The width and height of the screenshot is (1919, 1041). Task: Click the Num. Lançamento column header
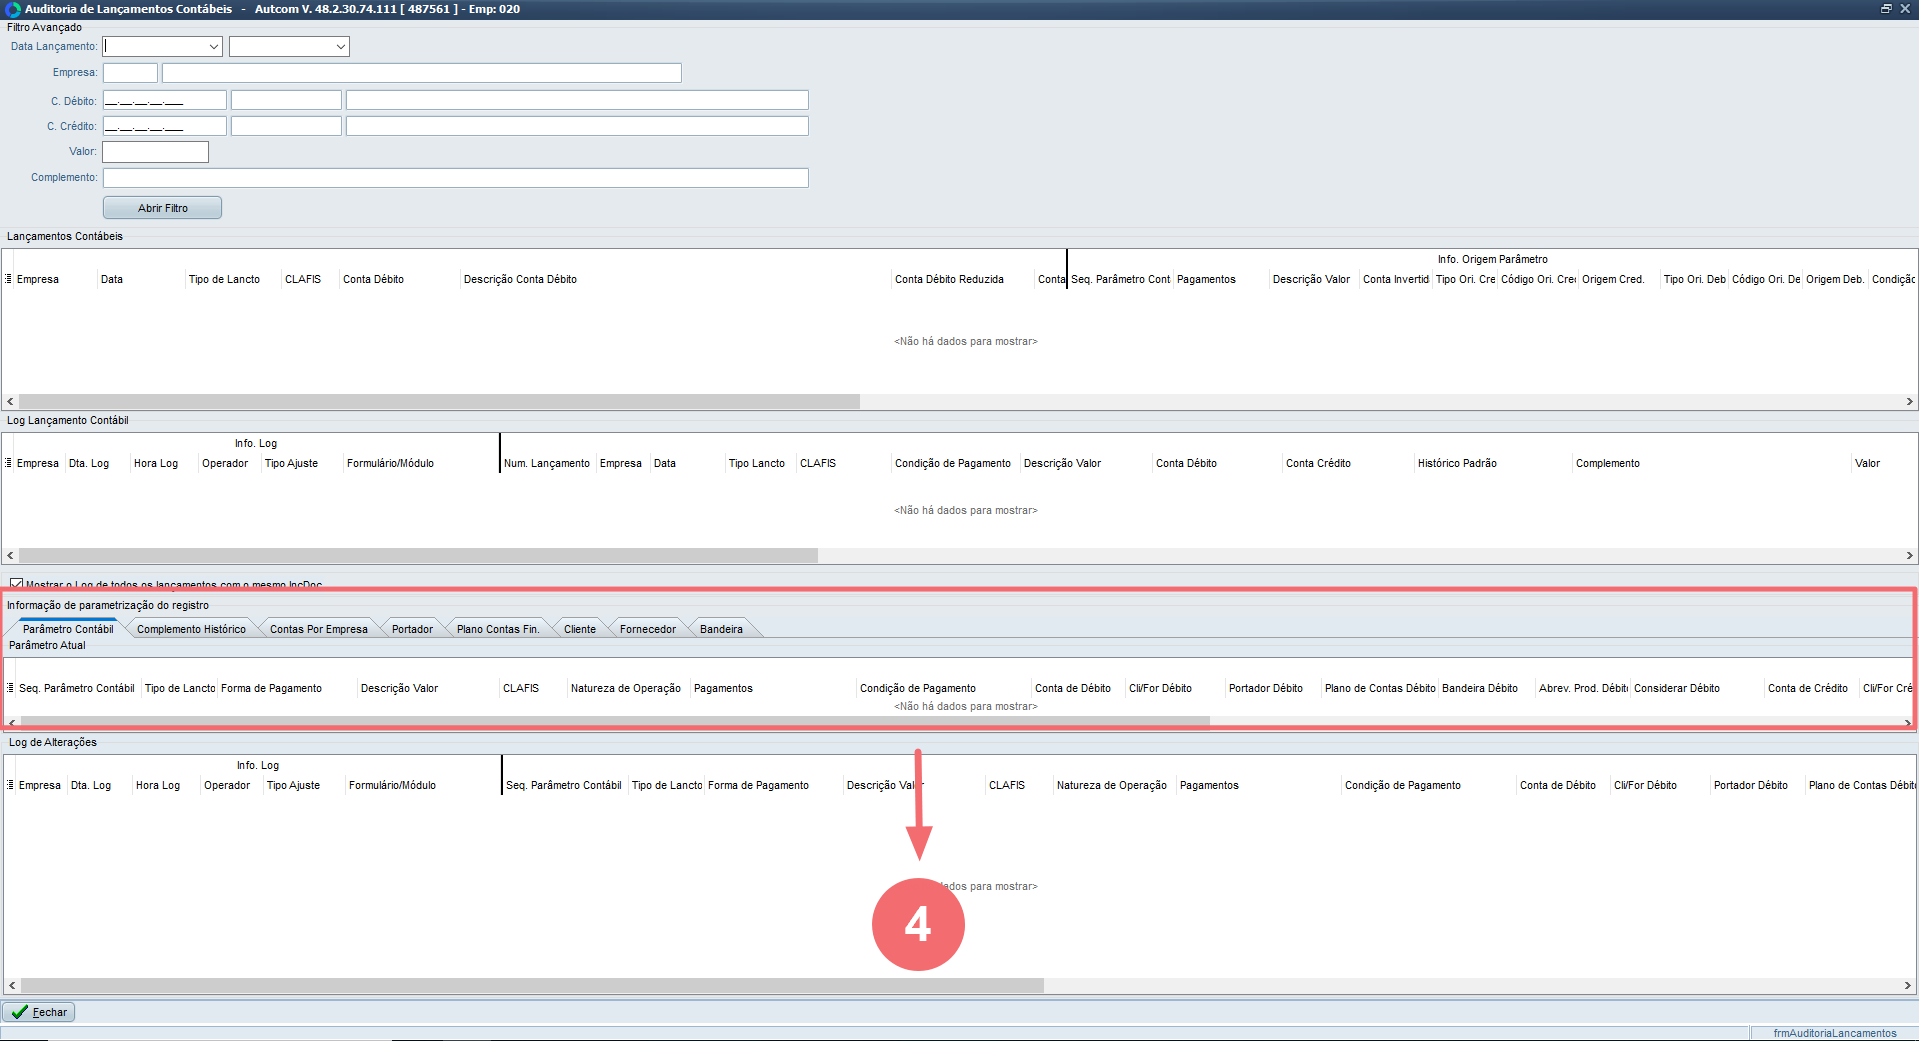coord(547,463)
